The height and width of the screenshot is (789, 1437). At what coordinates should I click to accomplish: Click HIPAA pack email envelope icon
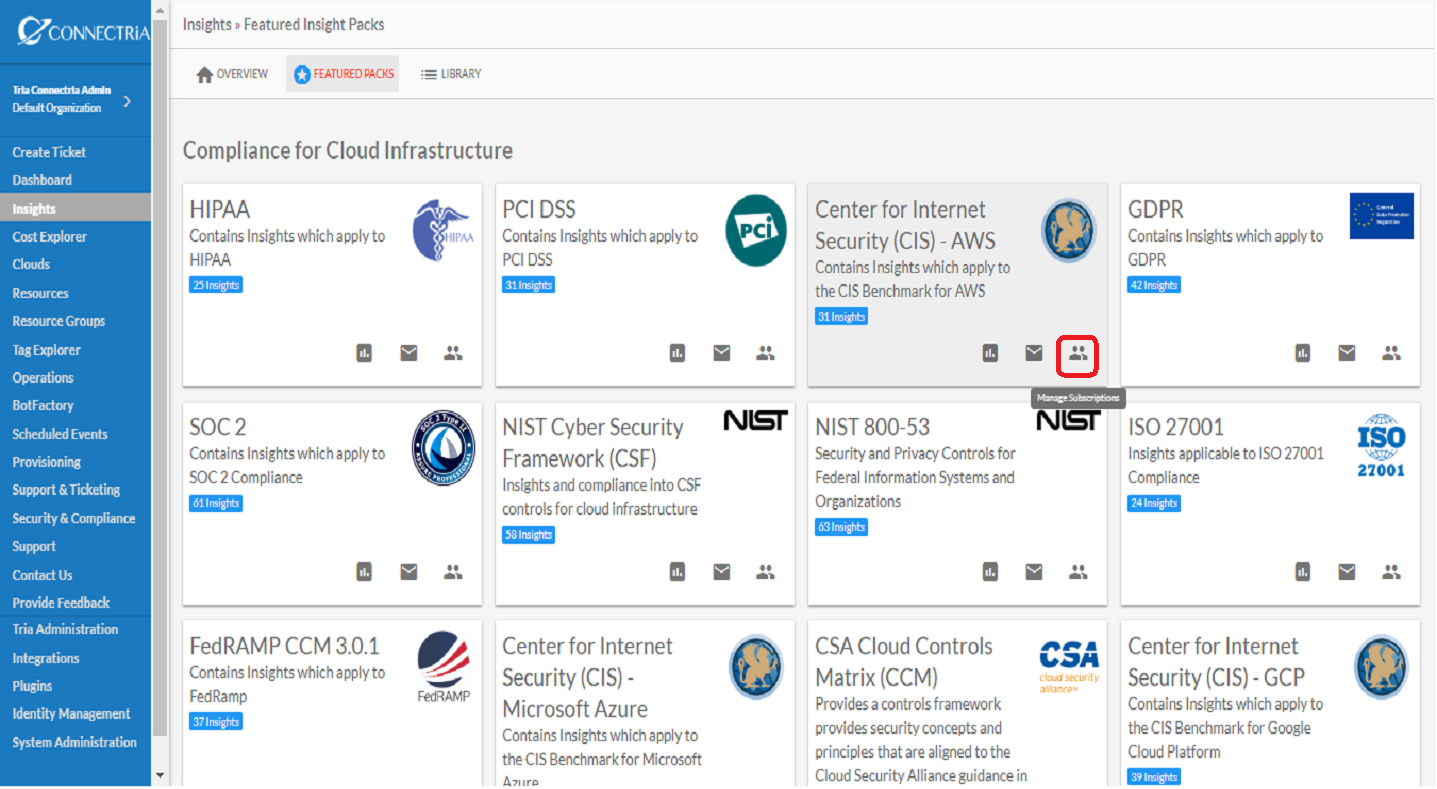409,352
